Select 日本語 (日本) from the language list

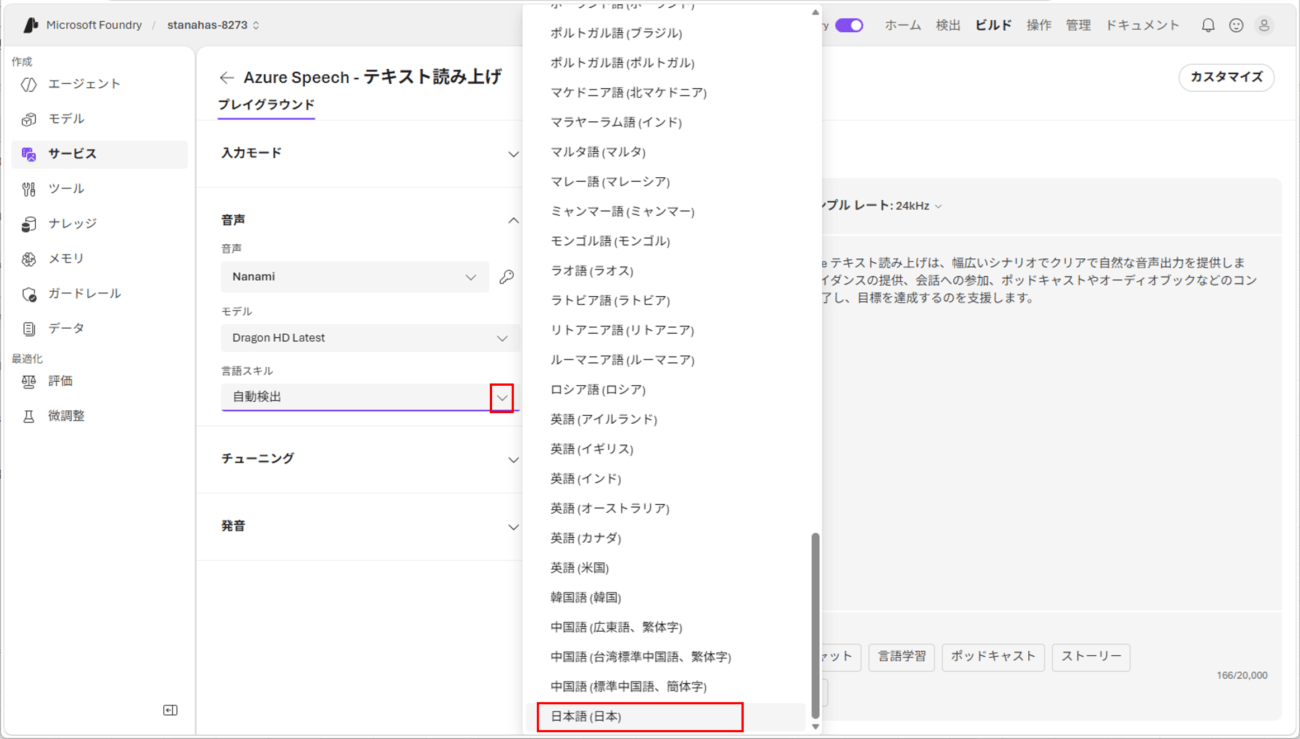[x=665, y=717]
